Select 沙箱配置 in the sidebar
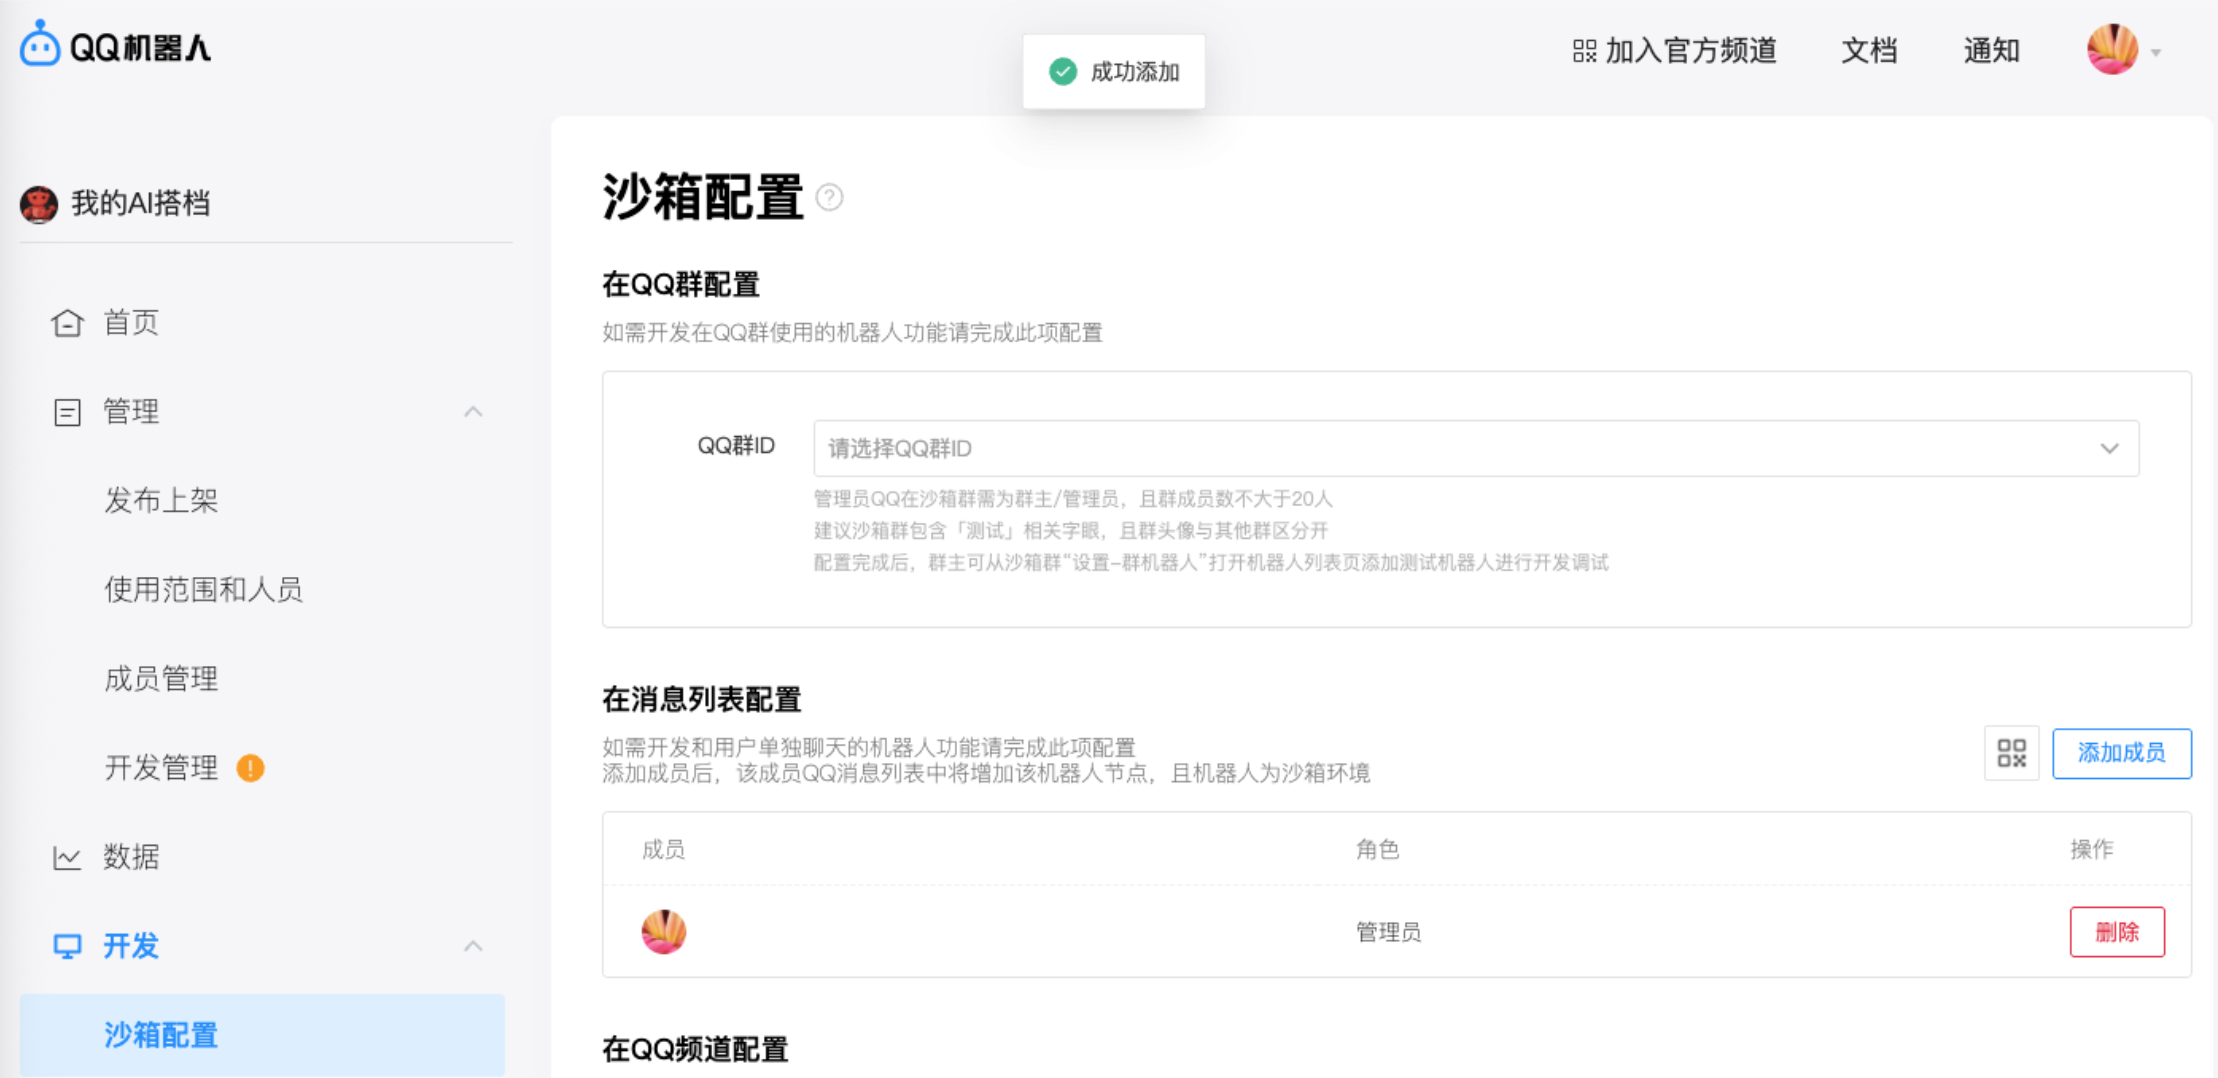Image resolution: width=2218 pixels, height=1078 pixels. (x=160, y=1036)
